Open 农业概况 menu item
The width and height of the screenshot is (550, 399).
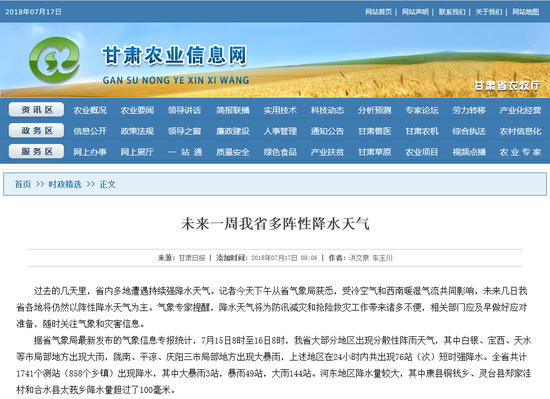click(90, 110)
